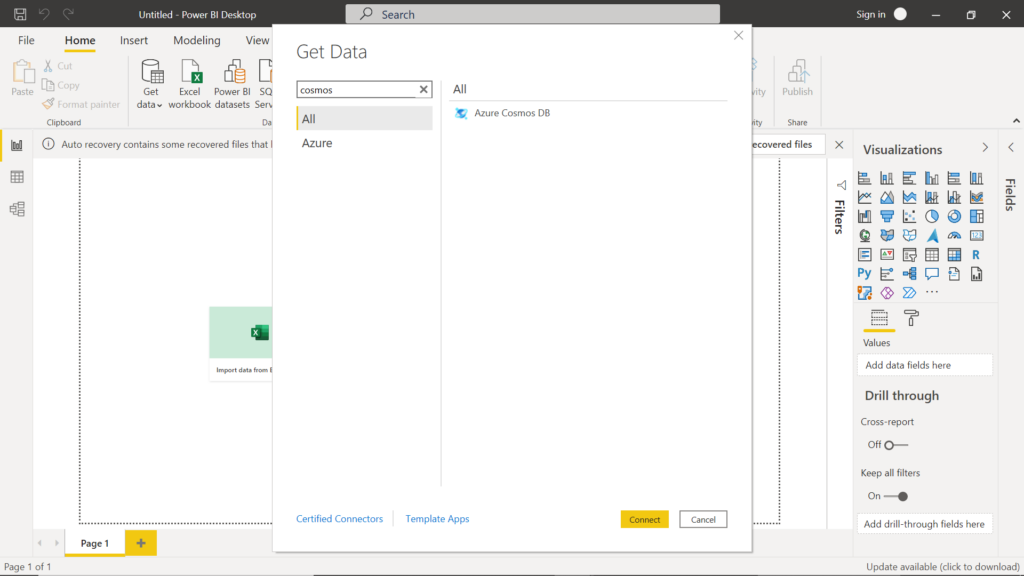Switch to Data view in the left sidebar
The height and width of the screenshot is (576, 1024).
pos(16,177)
